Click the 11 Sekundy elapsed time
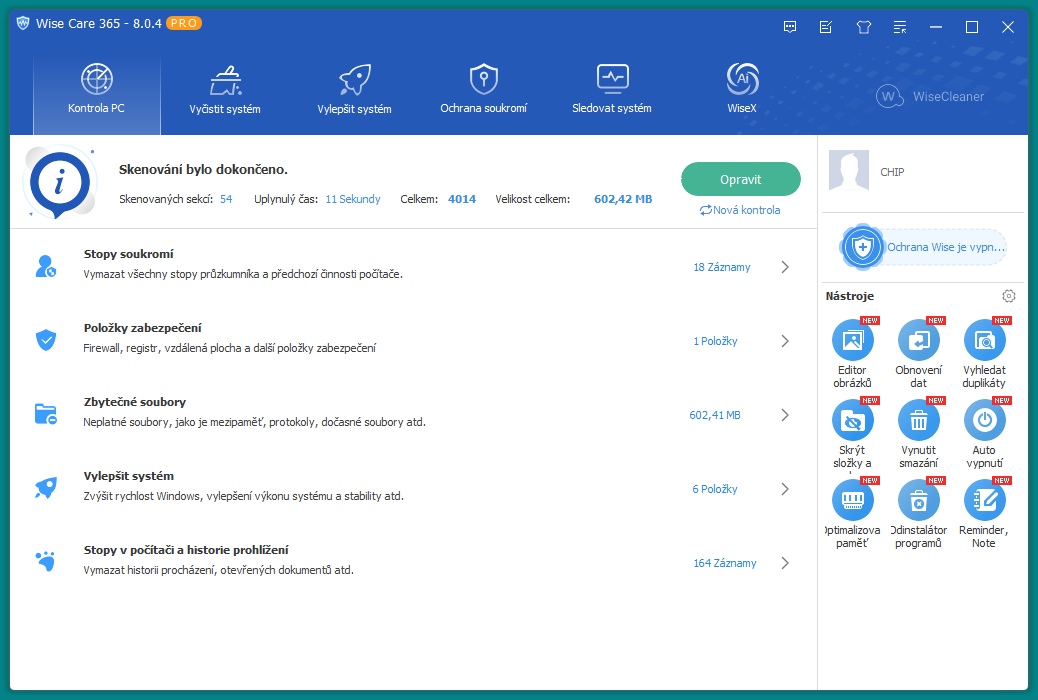 point(353,199)
